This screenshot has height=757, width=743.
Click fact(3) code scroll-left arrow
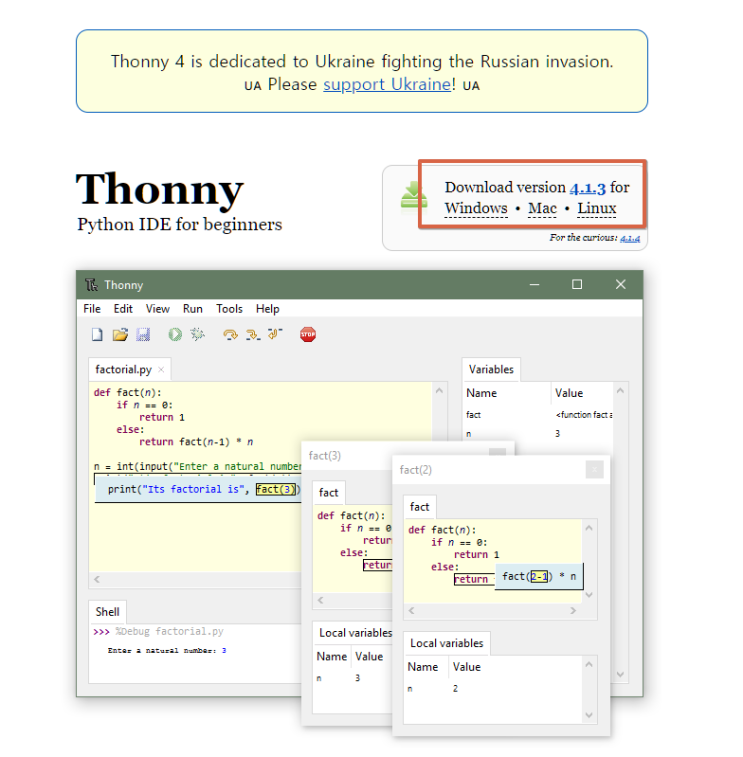pyautogui.click(x=321, y=600)
